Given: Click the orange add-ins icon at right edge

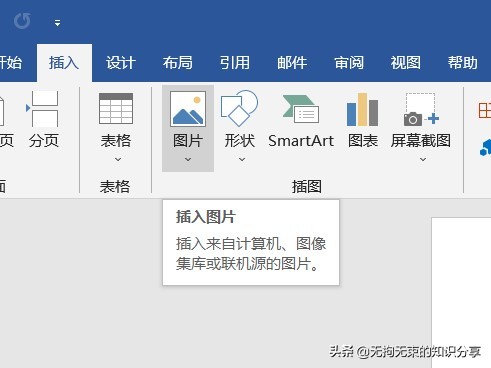Looking at the screenshot, I should pyautogui.click(x=485, y=111).
